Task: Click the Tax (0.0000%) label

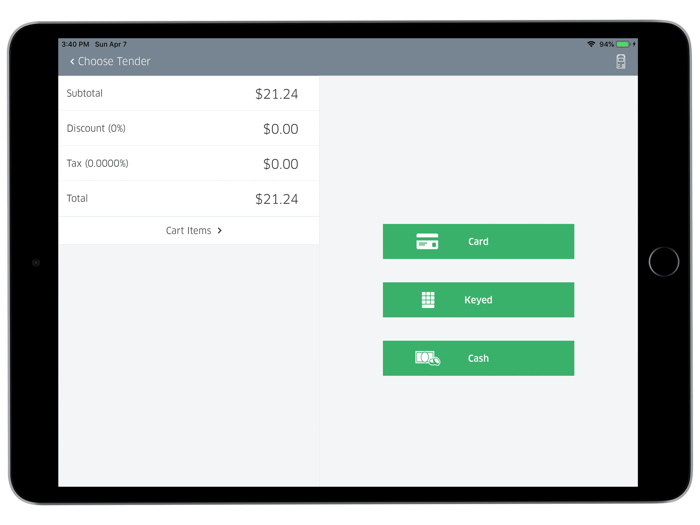Action: pos(97,163)
